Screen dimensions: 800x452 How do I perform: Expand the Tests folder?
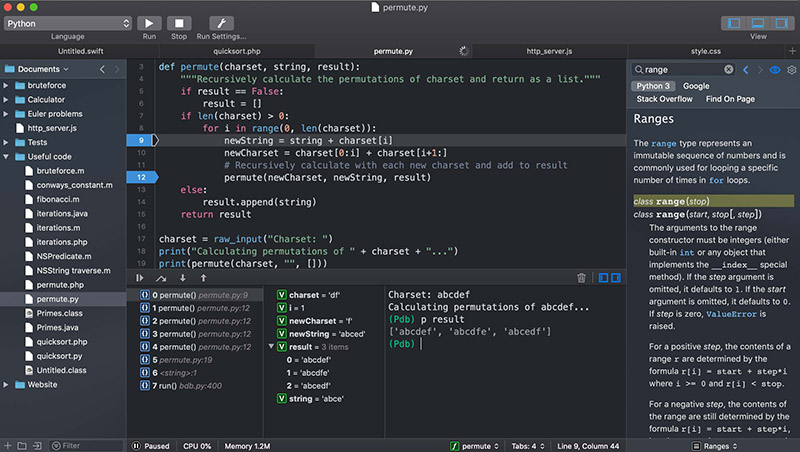[x=6, y=142]
